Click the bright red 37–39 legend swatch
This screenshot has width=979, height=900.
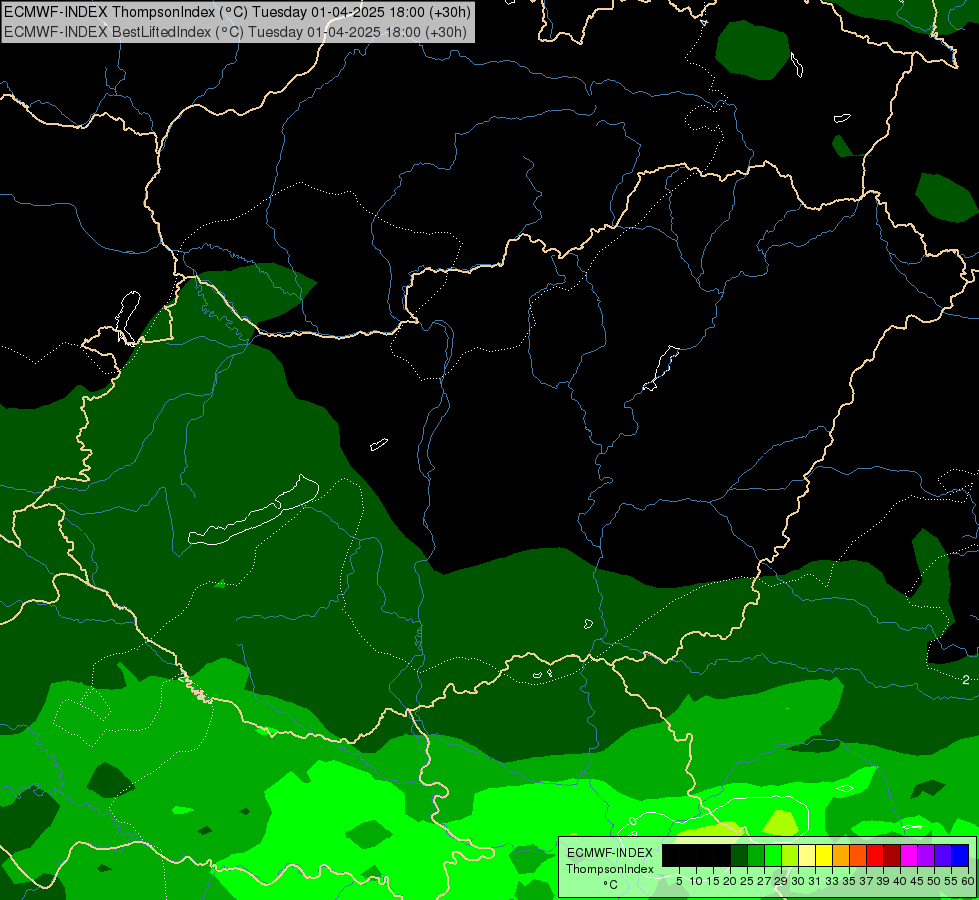coord(875,855)
